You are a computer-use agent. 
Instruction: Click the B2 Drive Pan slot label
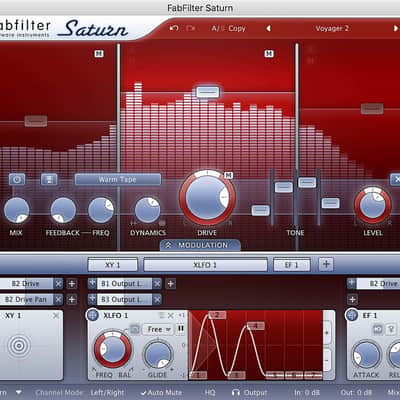26,299
